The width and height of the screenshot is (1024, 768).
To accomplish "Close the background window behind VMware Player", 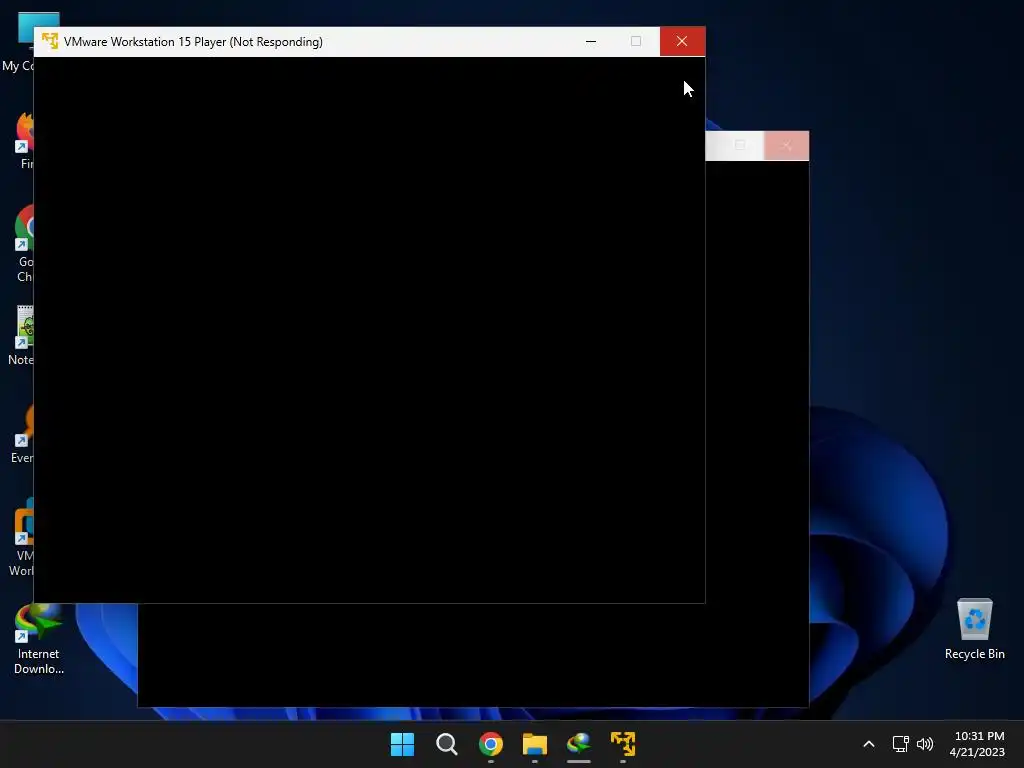I will click(786, 146).
